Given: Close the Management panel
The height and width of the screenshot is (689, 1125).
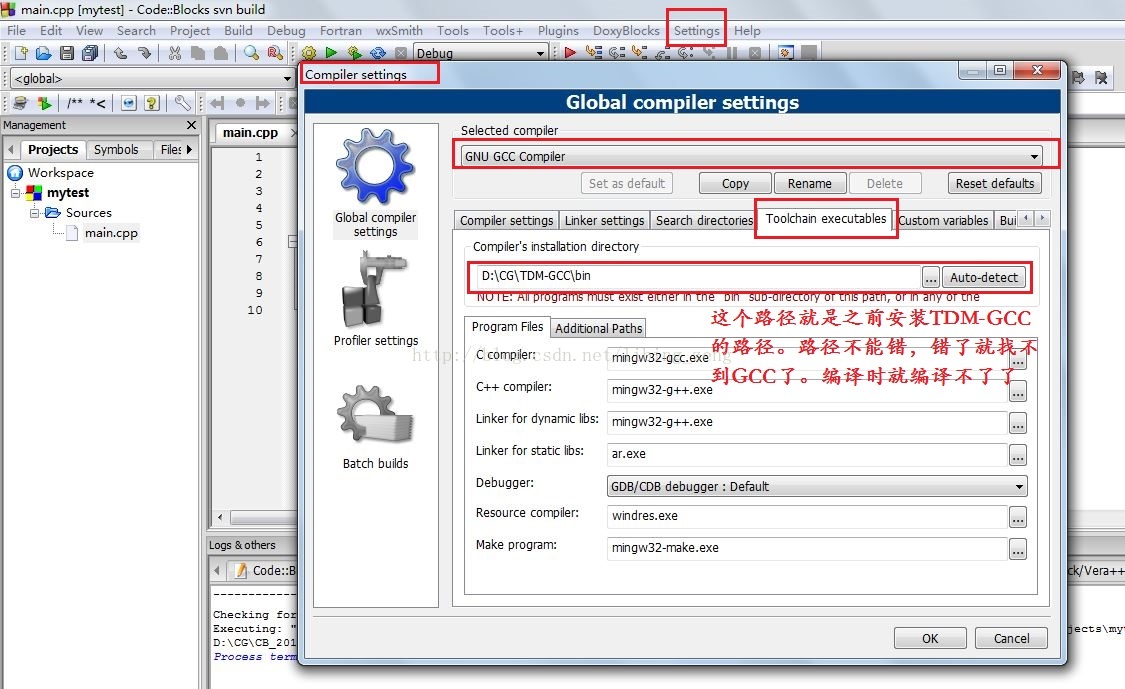Looking at the screenshot, I should (x=191, y=125).
